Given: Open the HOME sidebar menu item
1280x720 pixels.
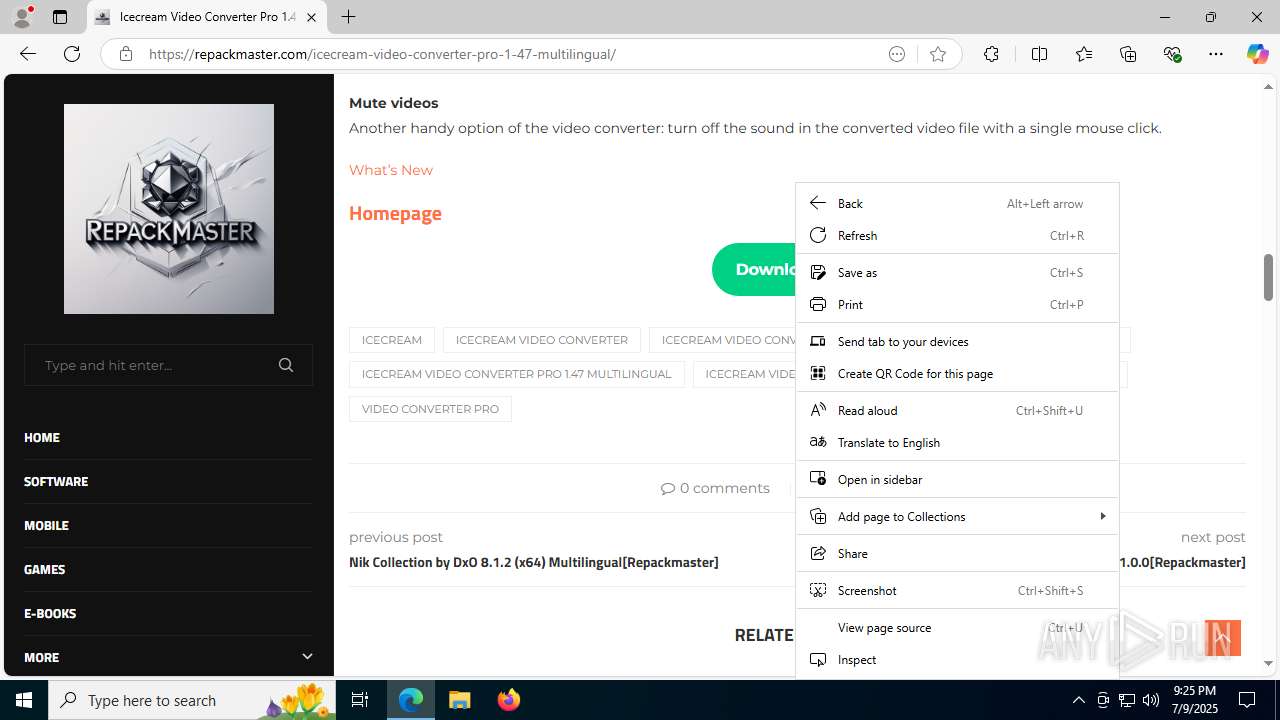Looking at the screenshot, I should 42,437.
